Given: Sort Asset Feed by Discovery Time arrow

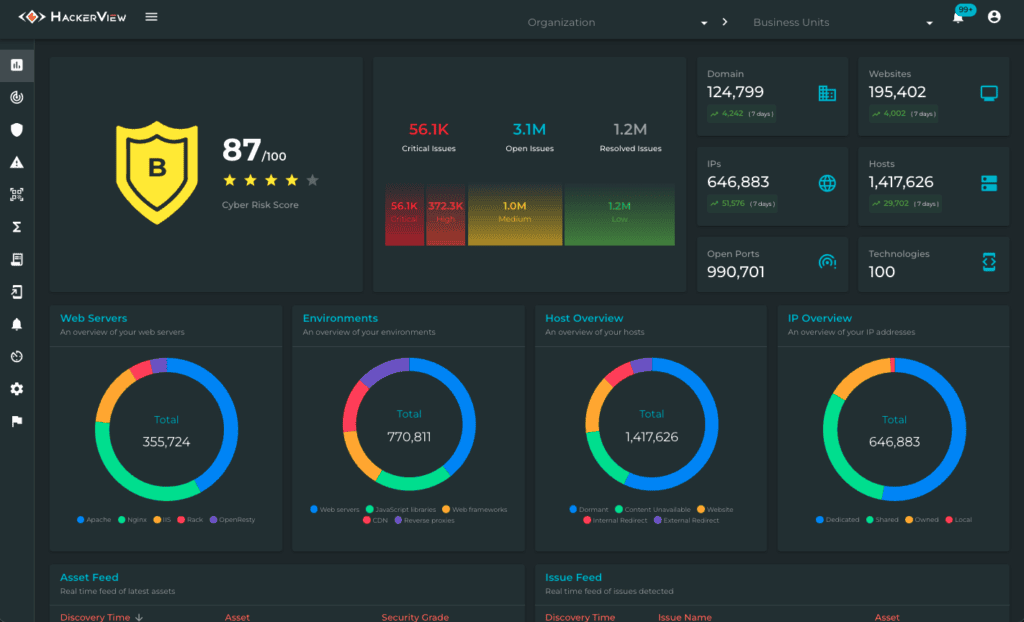Looking at the screenshot, I should [139, 617].
